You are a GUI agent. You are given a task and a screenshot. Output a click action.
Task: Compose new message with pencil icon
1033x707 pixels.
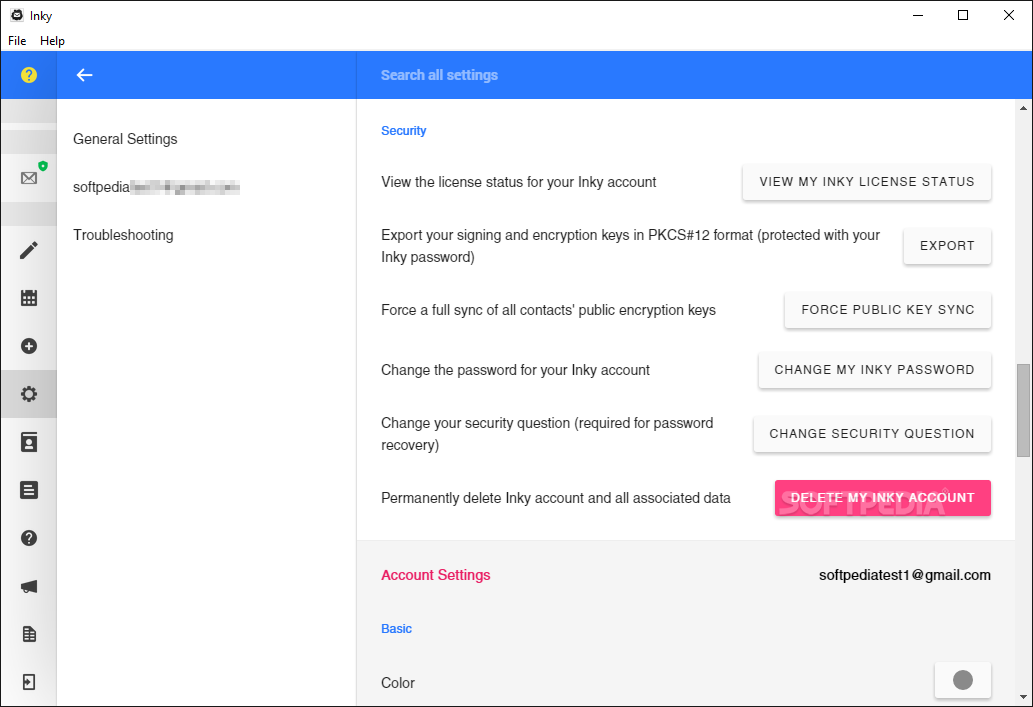point(29,250)
